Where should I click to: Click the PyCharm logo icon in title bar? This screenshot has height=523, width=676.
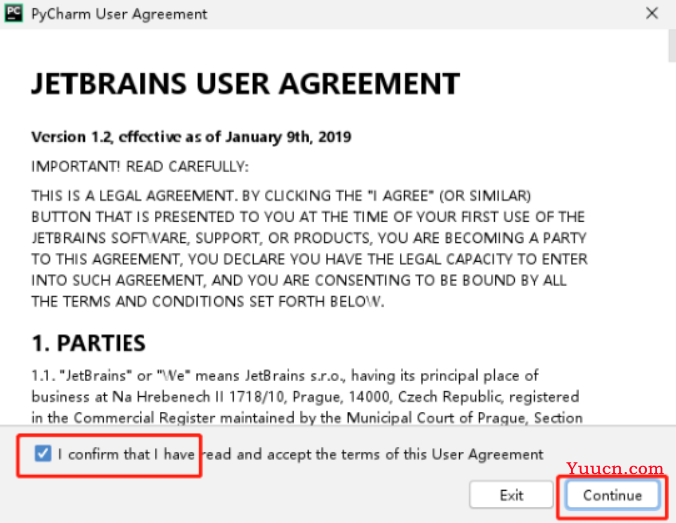coord(13,13)
